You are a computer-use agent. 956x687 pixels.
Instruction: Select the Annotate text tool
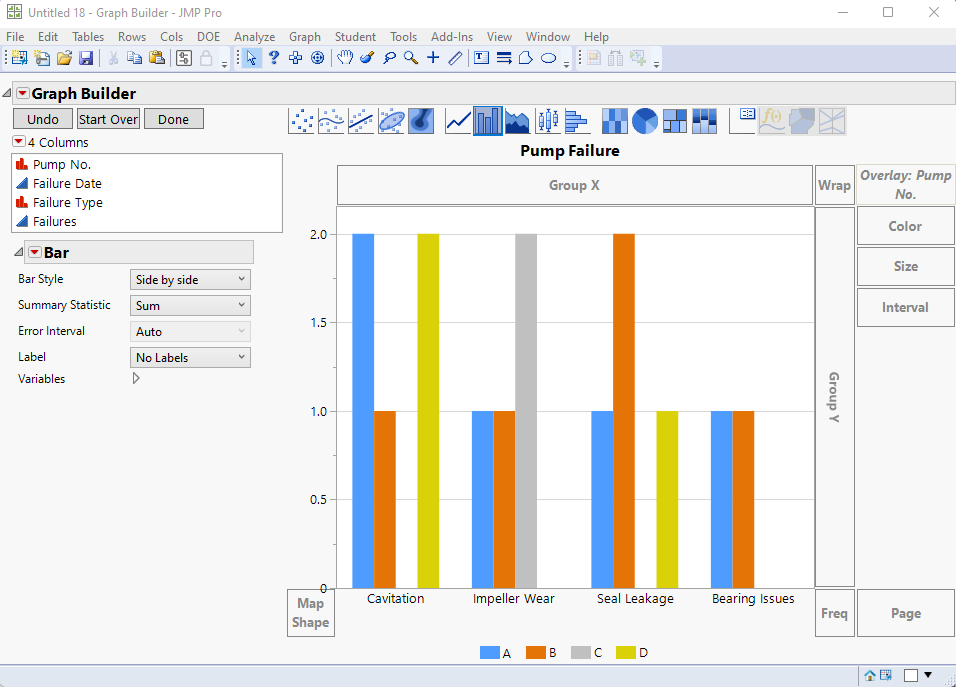click(x=482, y=58)
